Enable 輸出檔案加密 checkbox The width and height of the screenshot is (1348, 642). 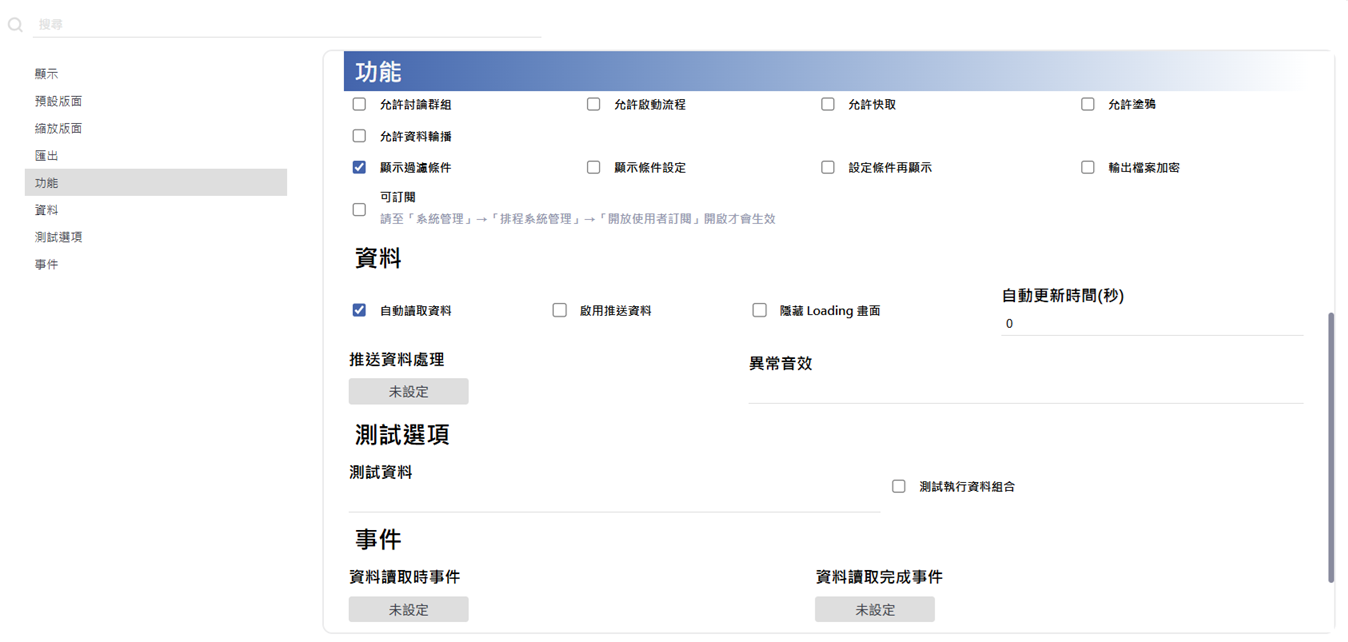pyautogui.click(x=1088, y=168)
